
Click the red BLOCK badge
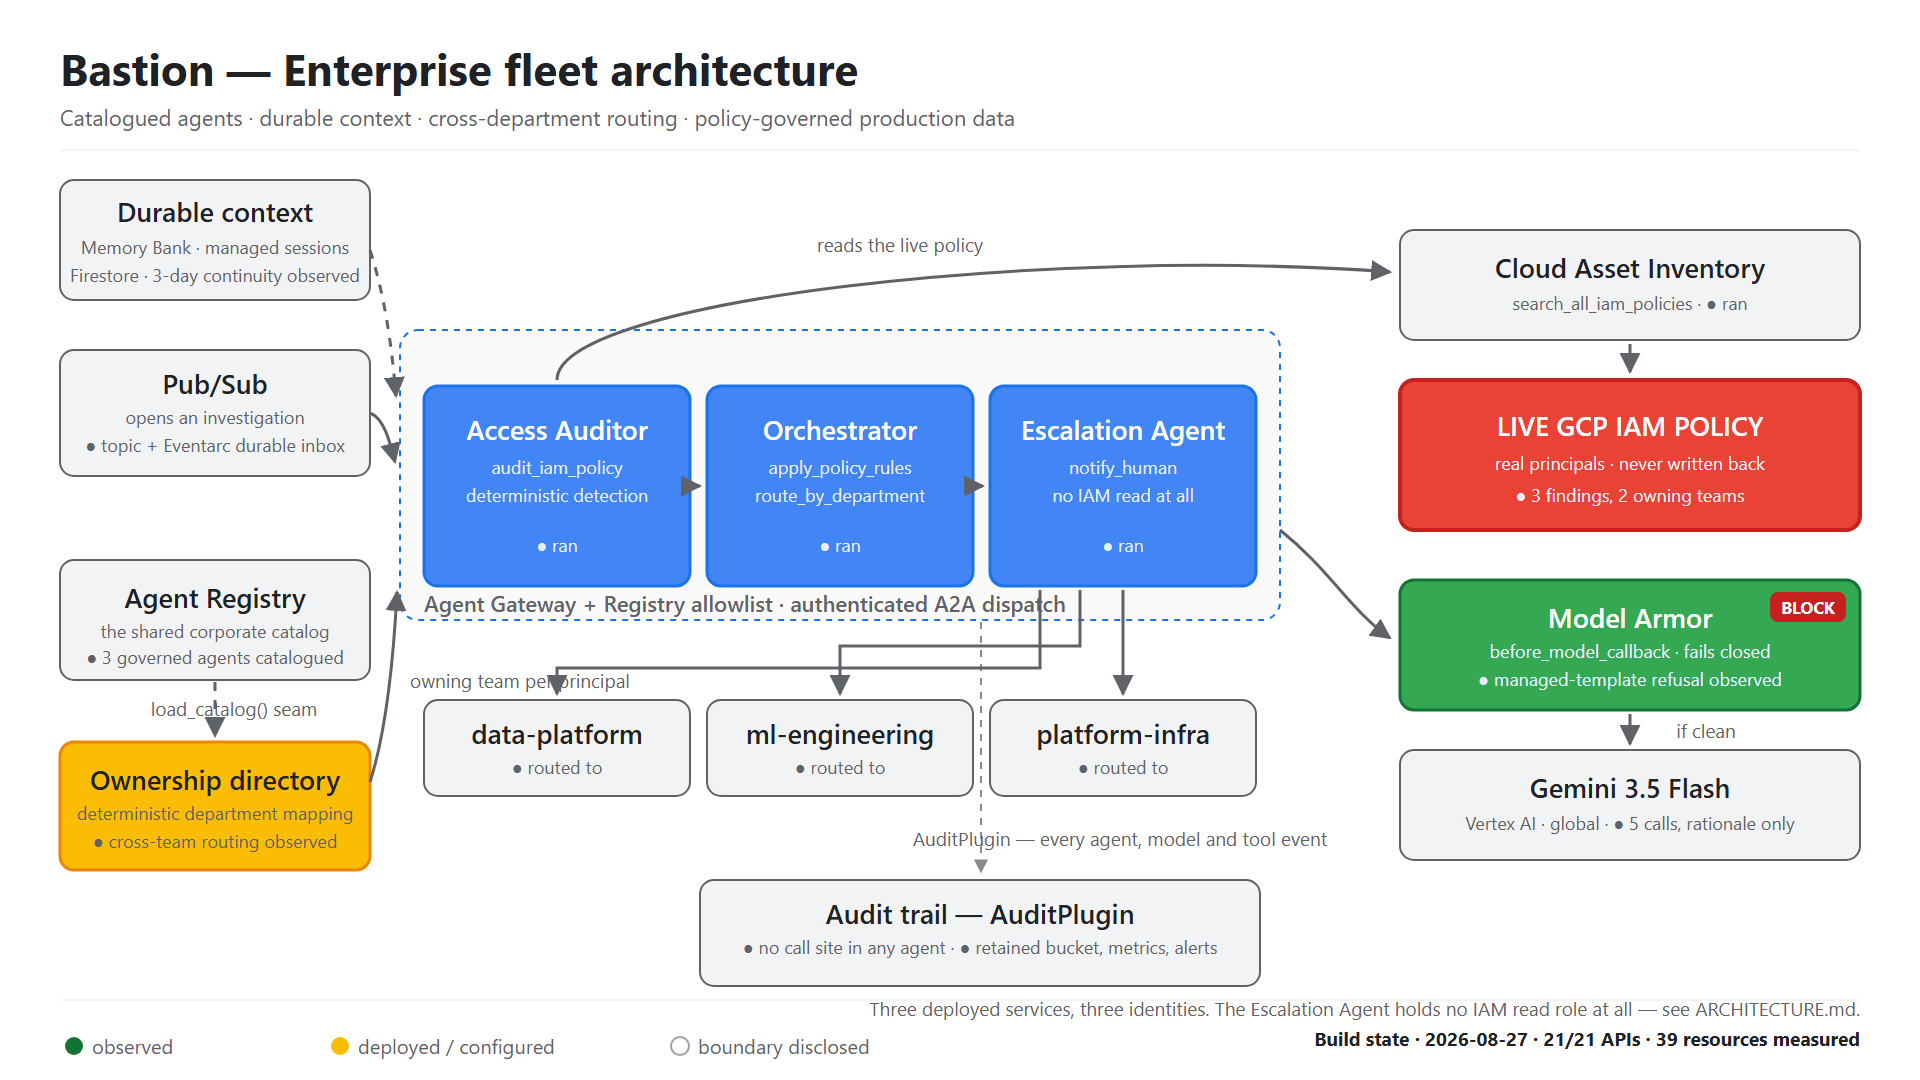(1808, 608)
